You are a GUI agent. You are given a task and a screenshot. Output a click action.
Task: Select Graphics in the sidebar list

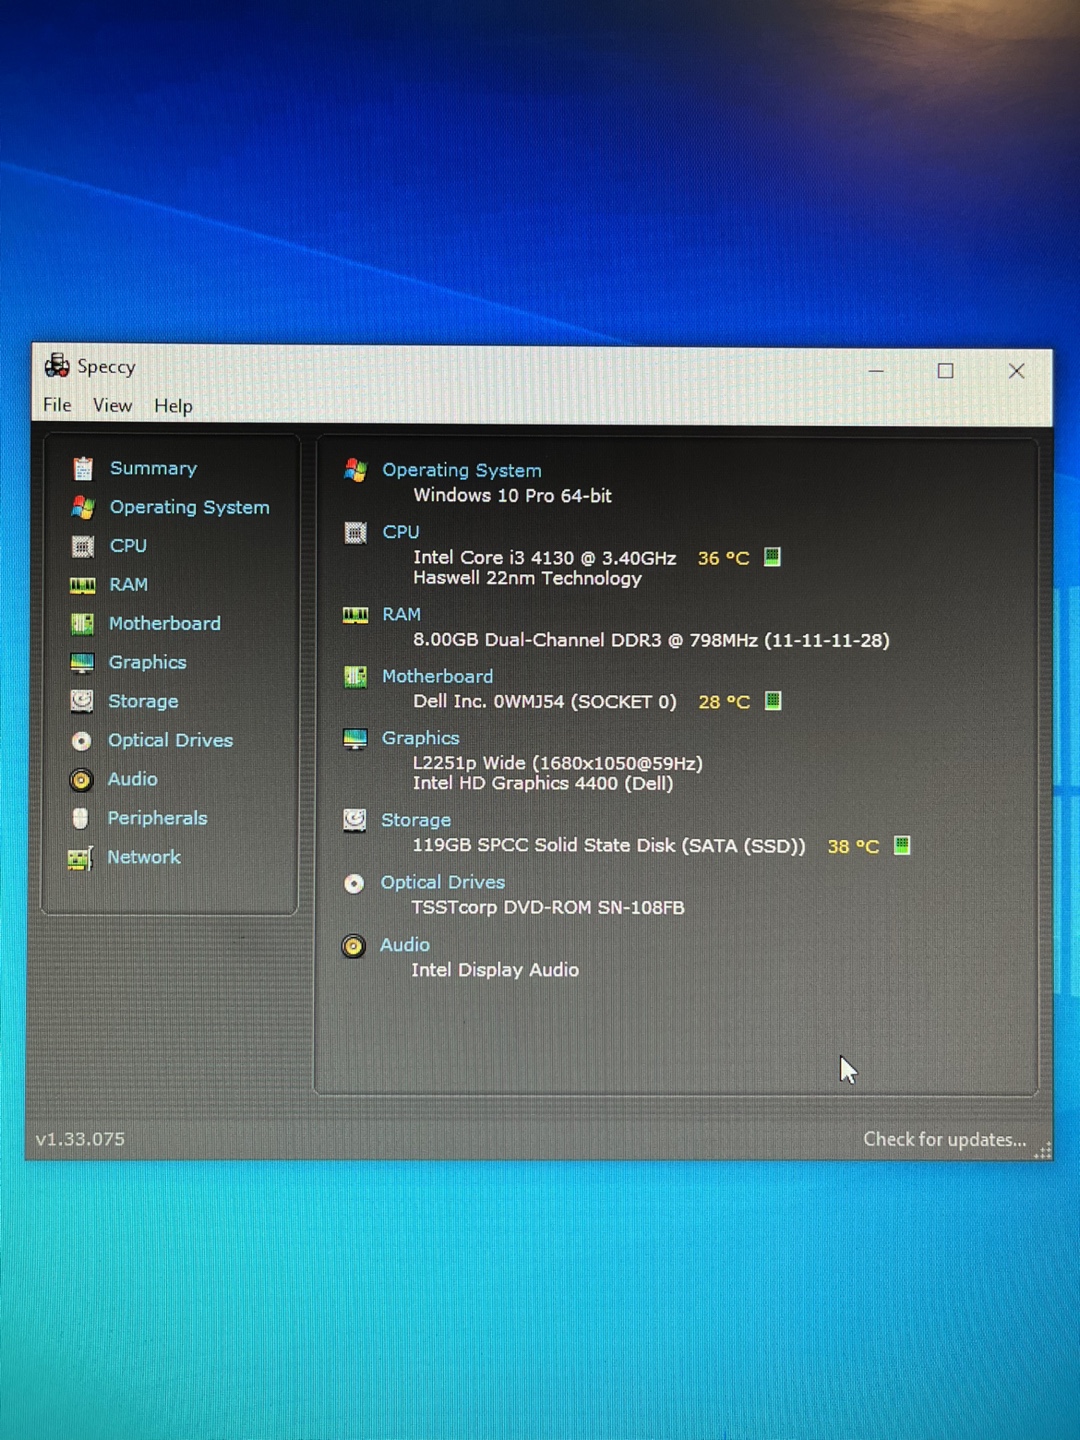147,663
